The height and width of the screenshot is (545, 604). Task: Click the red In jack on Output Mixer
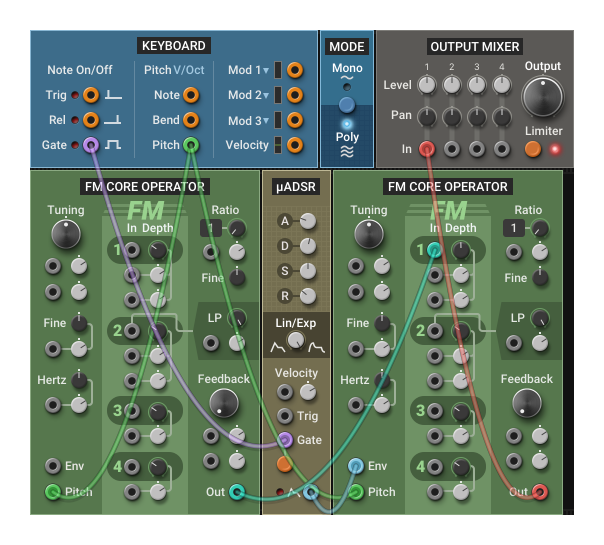pyautogui.click(x=427, y=149)
